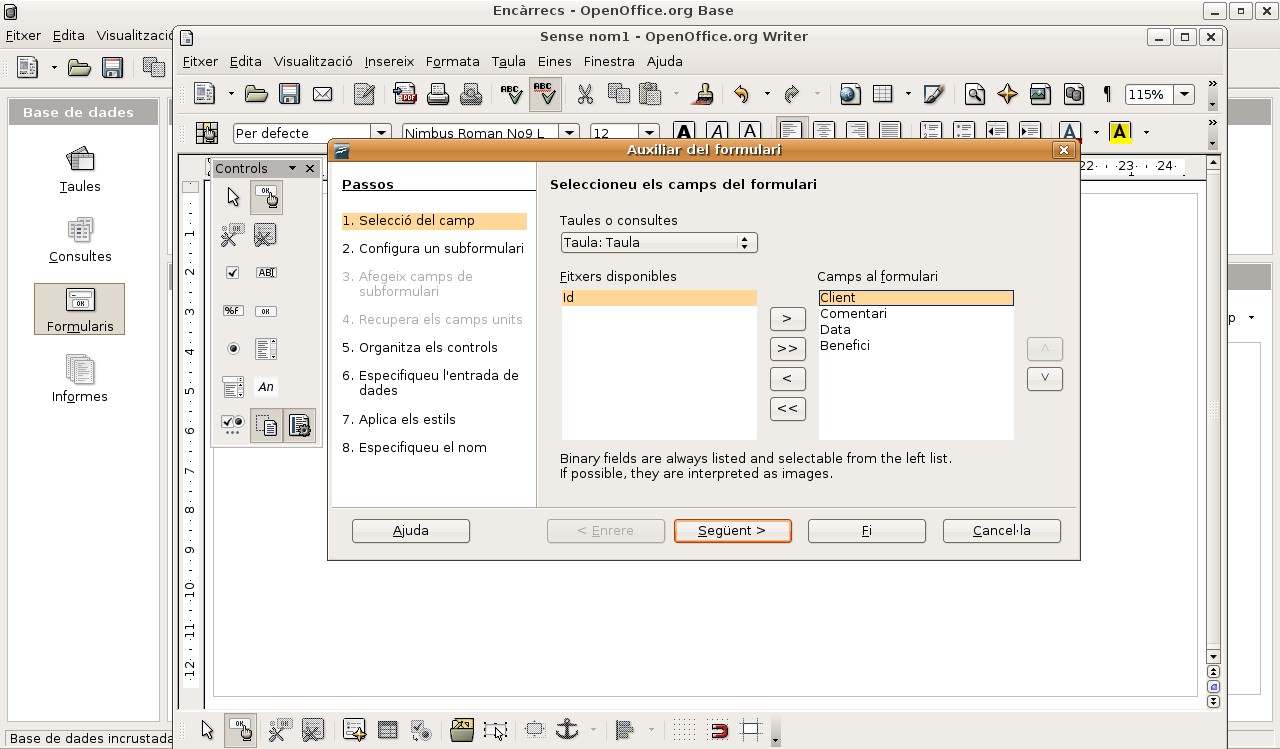The image size is (1280, 749).
Task: Select the Check Box control tool
Action: coord(232,272)
